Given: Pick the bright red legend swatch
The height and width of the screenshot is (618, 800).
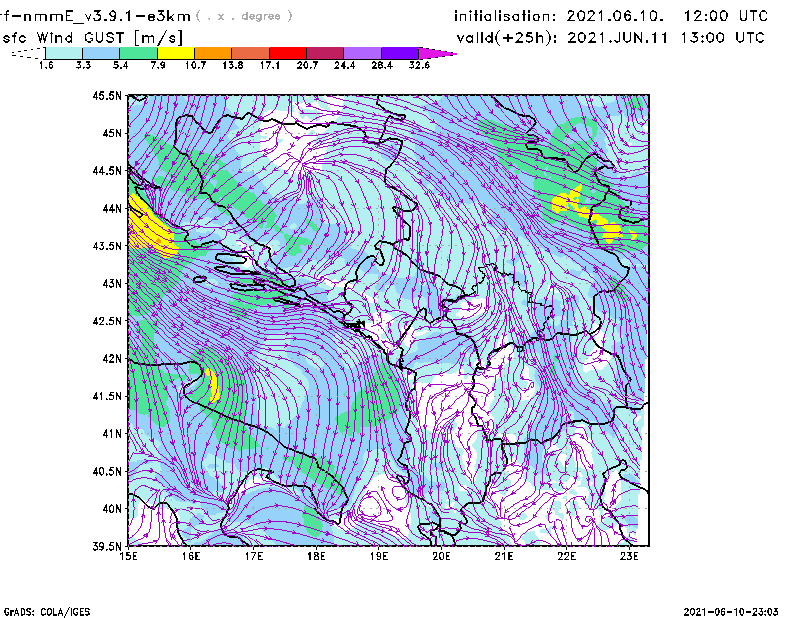Looking at the screenshot, I should tap(288, 53).
